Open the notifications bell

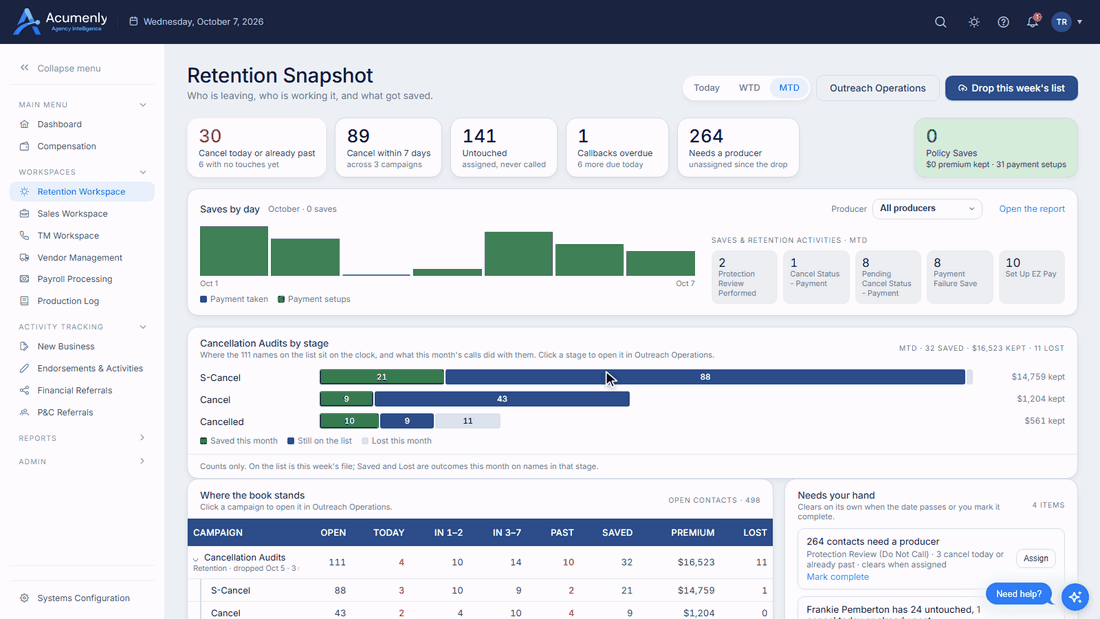1033,22
